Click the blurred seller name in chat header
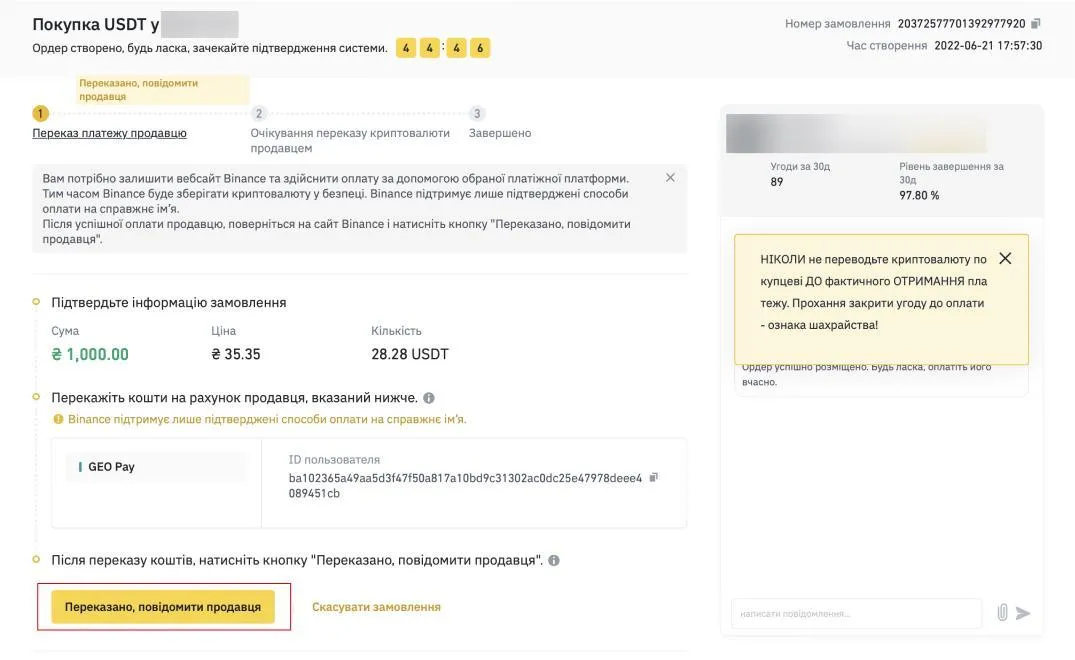 point(855,134)
